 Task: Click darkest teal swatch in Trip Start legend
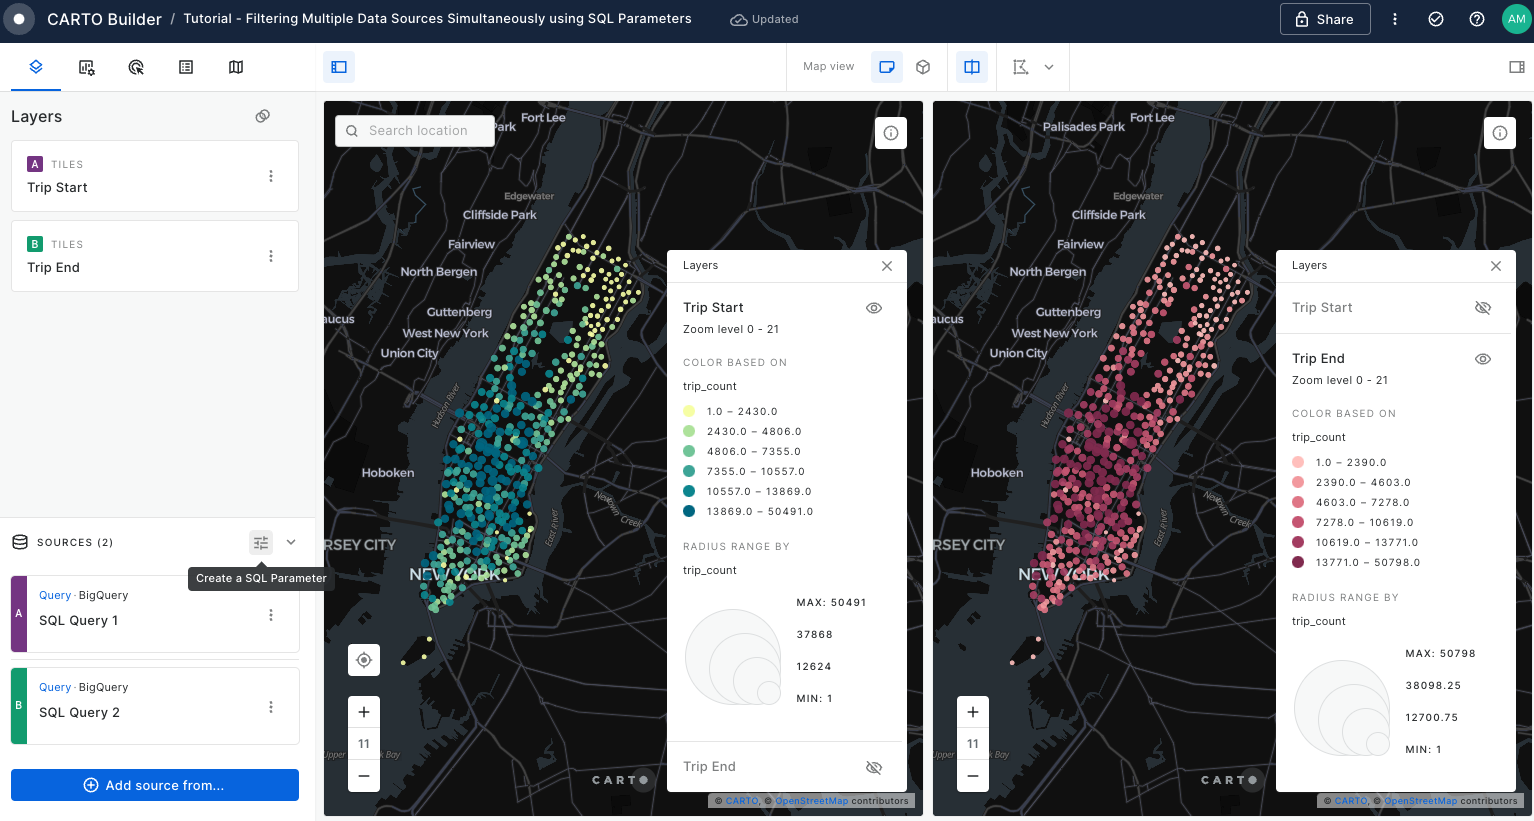[689, 511]
